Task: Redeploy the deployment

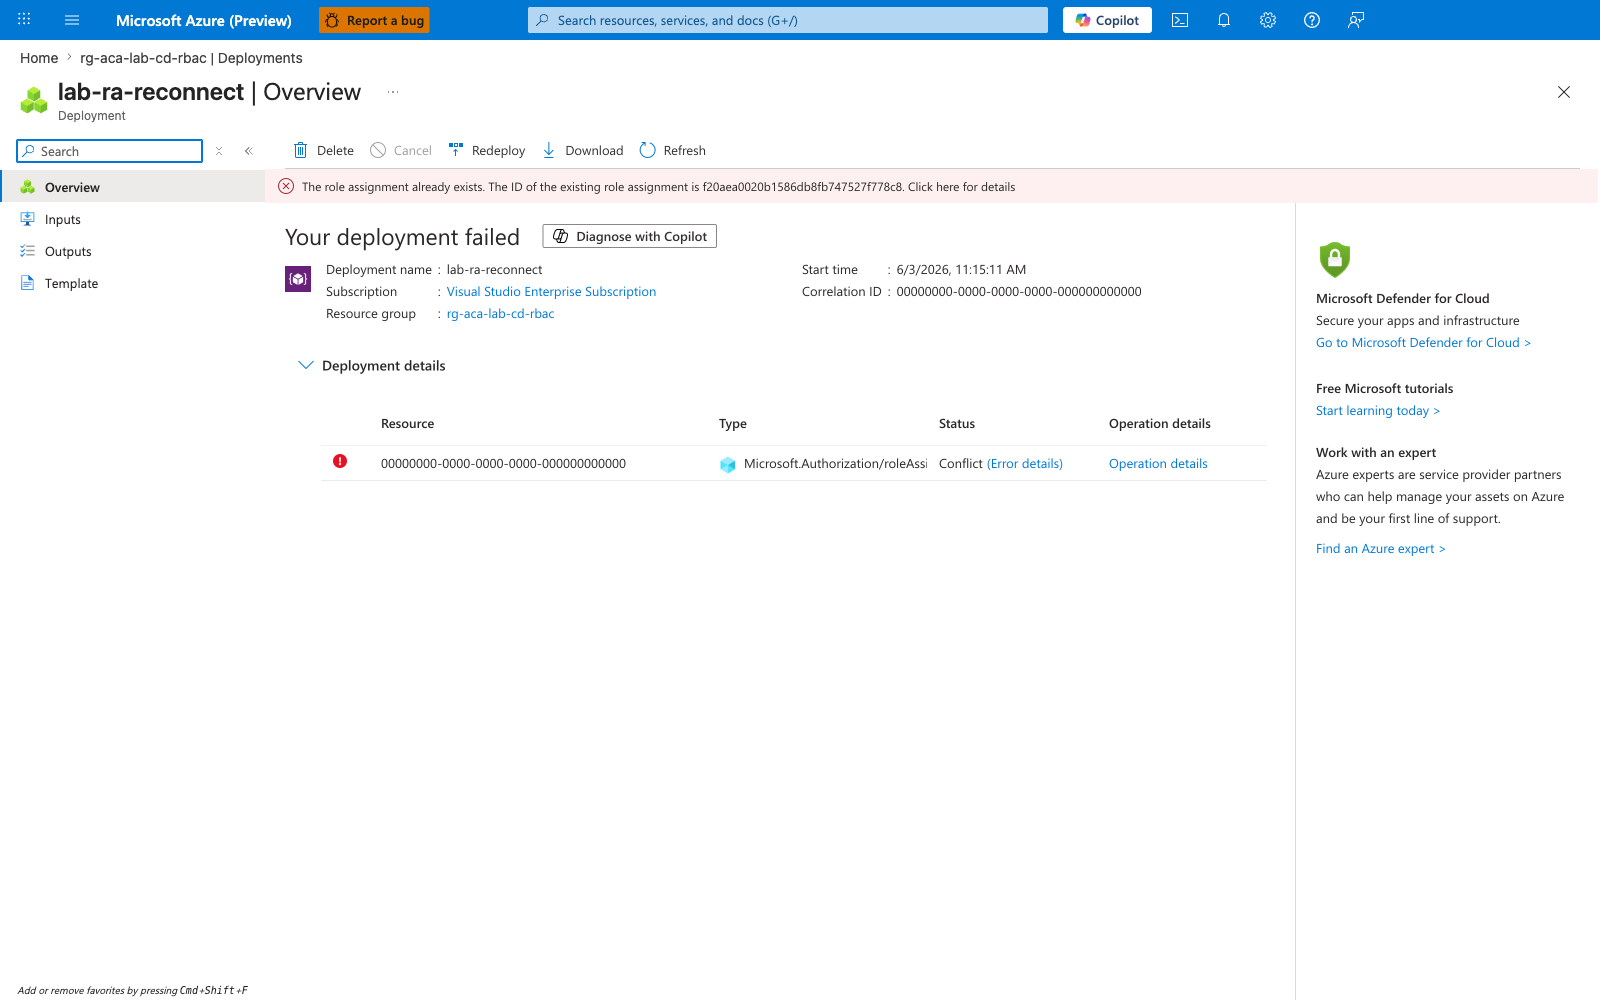Action: tap(487, 150)
